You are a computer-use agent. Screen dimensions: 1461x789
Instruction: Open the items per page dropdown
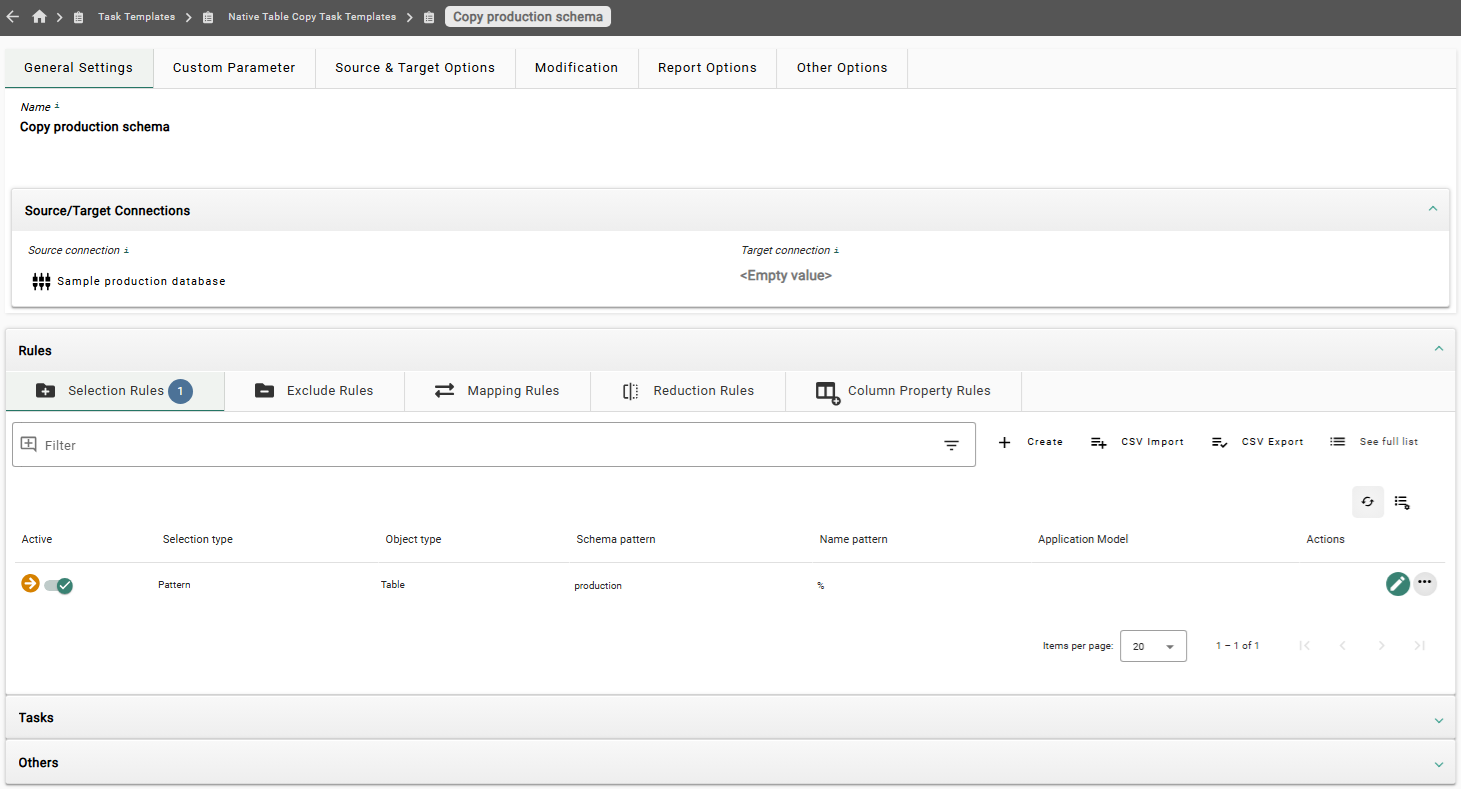point(1153,645)
